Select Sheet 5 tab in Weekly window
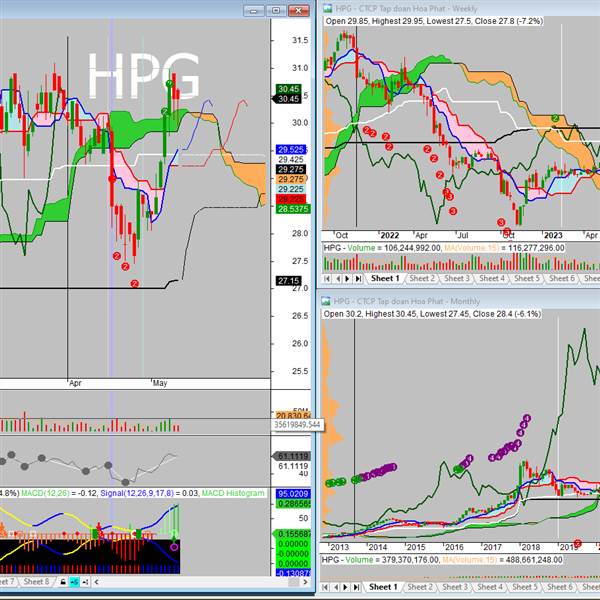600x600 pixels. coord(527,278)
